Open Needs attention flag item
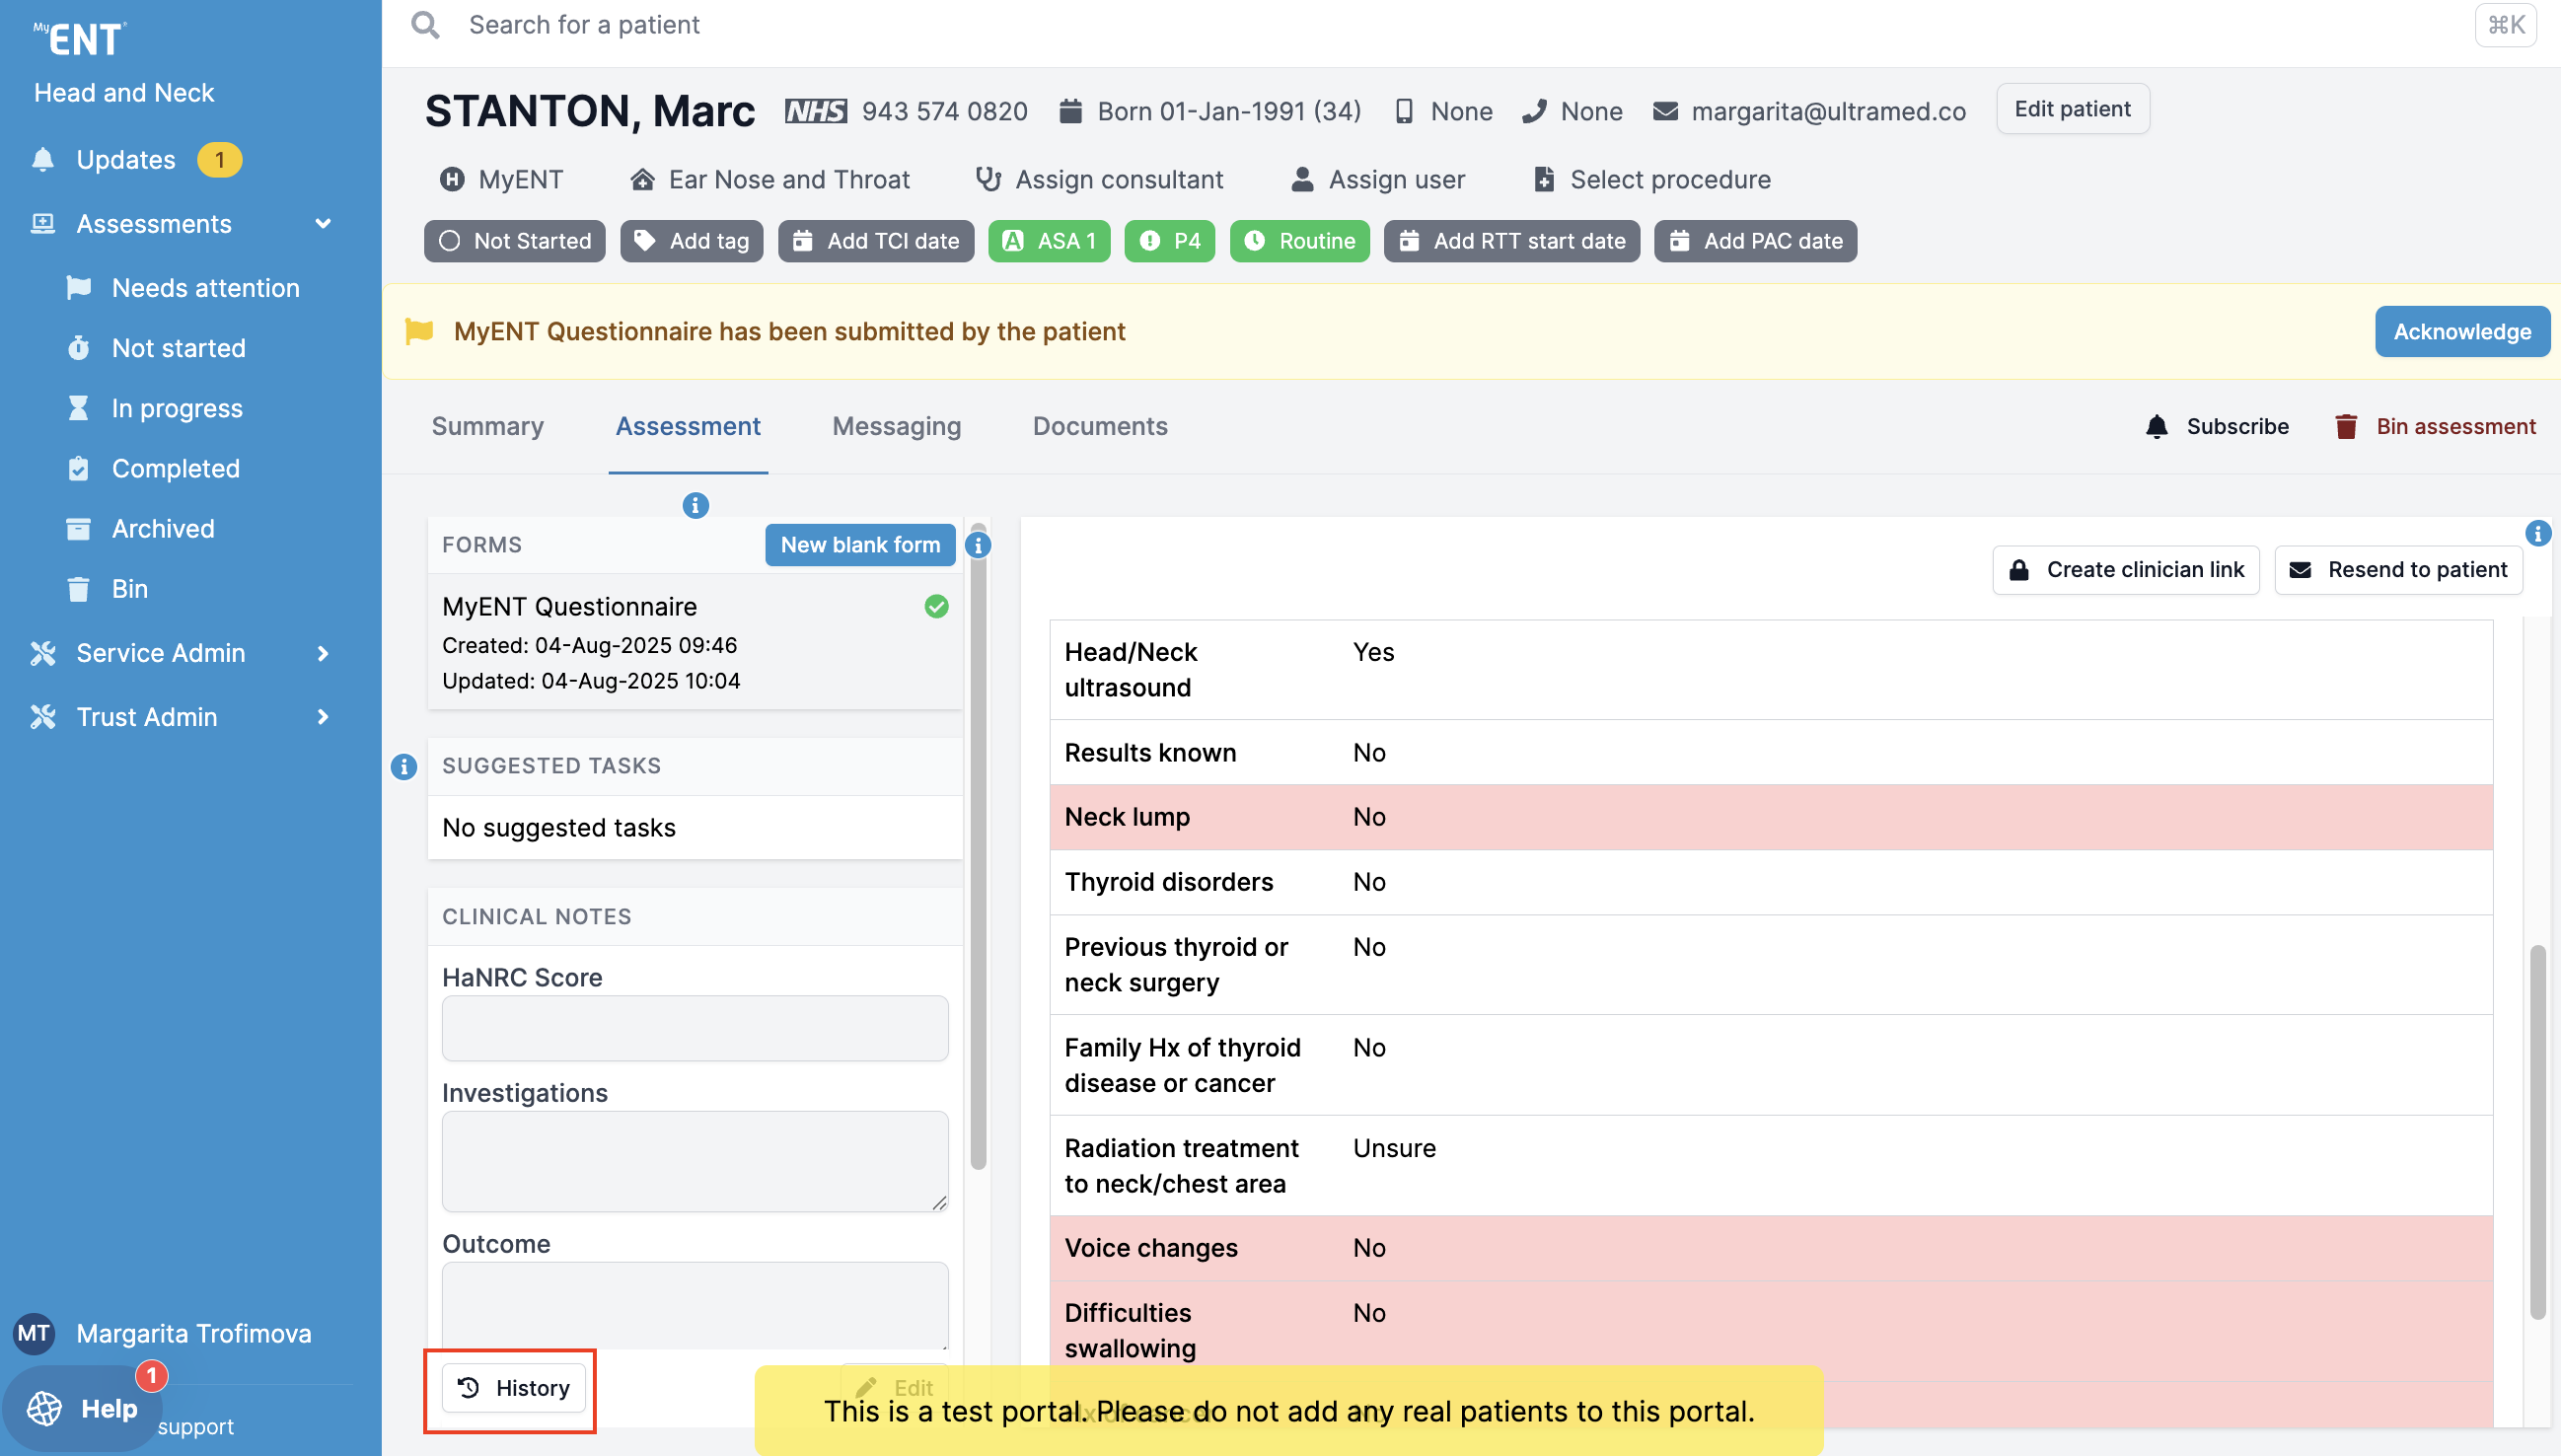Screen dimensions: 2561x1456 205,288
